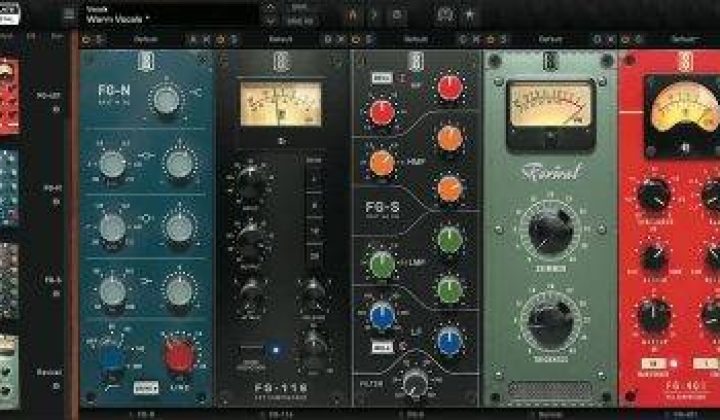Select FG-401 thumbnail in module library
Viewport: 720px width, 420px height.
[x=9, y=96]
